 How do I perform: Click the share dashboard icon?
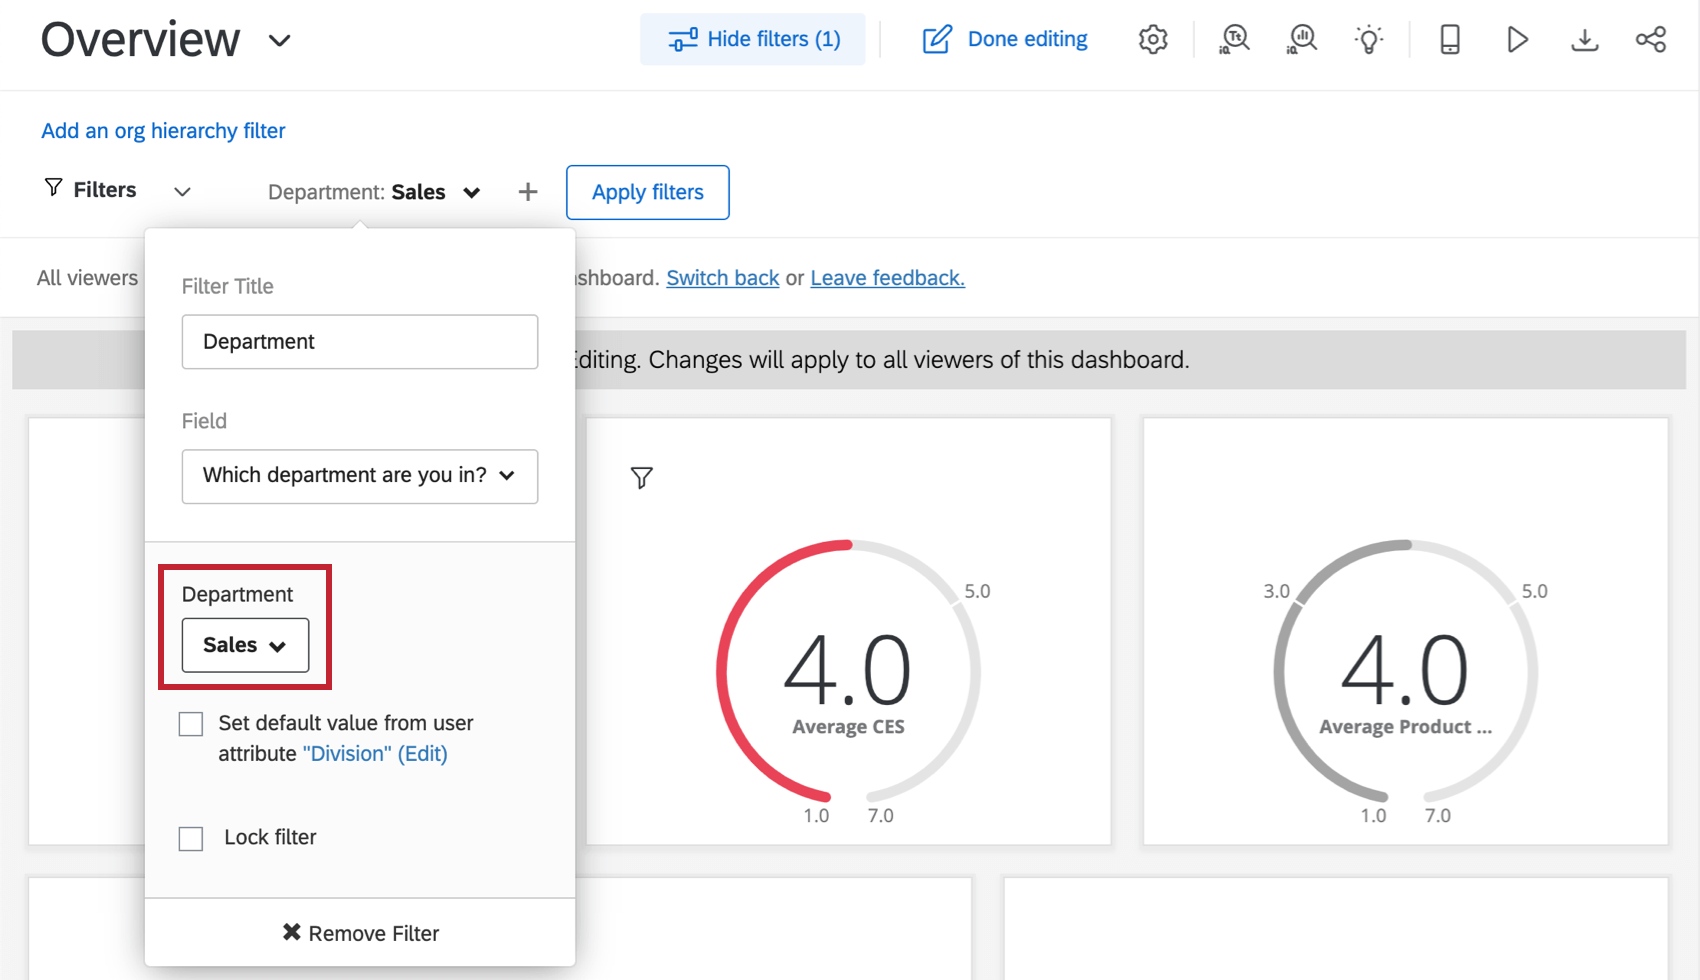click(x=1651, y=39)
